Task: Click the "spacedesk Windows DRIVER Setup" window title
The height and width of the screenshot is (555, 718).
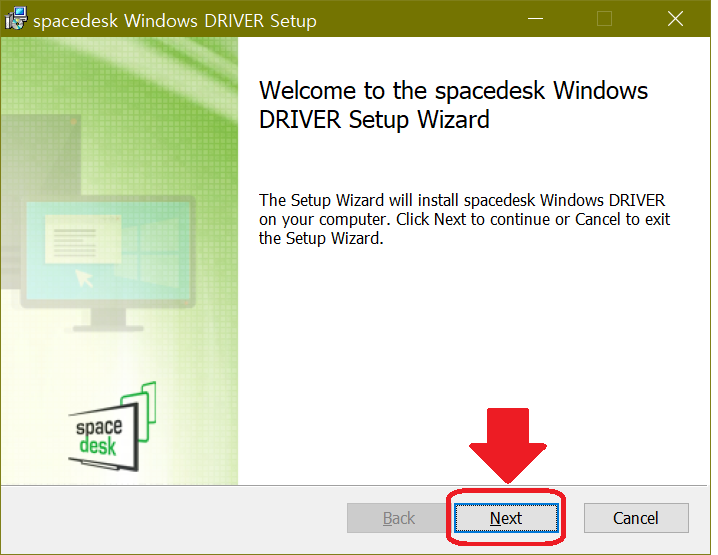Action: click(175, 21)
